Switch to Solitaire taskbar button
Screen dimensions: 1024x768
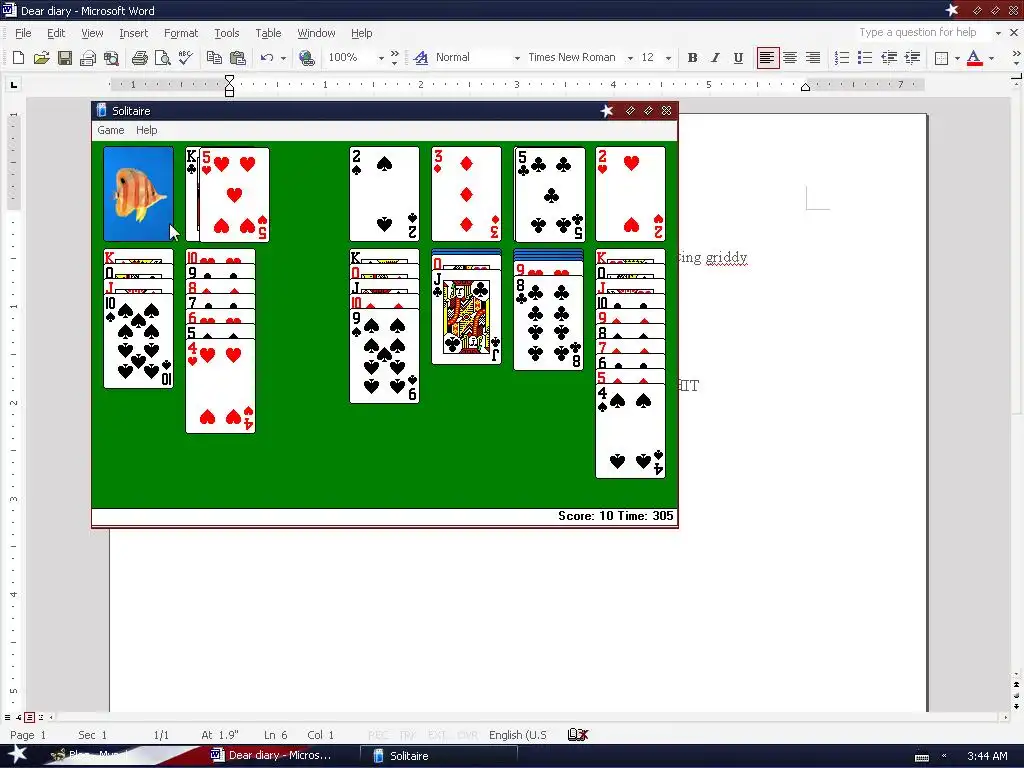tap(438, 756)
